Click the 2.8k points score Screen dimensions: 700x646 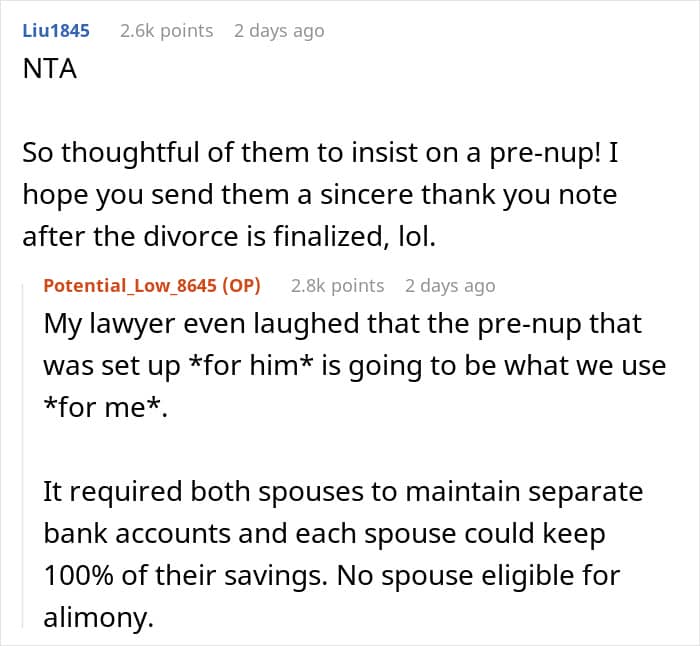coord(337,285)
